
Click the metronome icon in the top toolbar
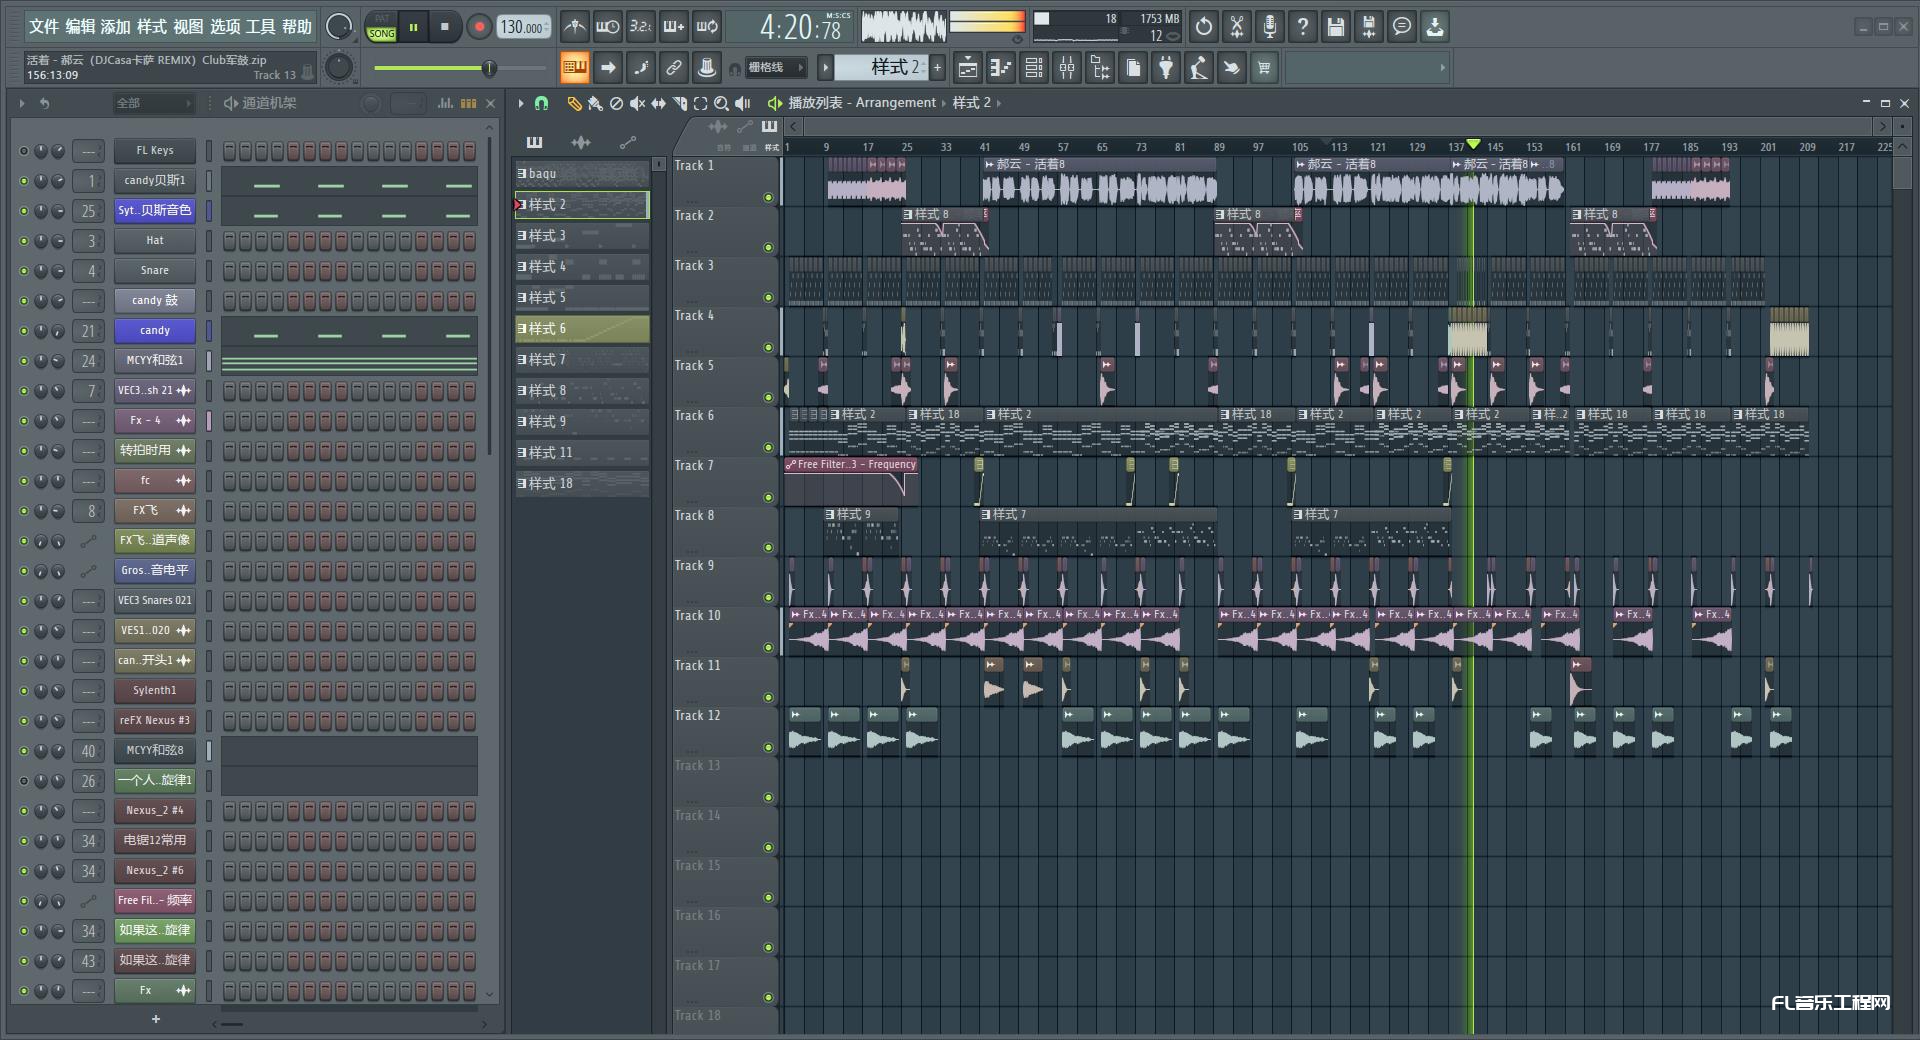coord(574,27)
